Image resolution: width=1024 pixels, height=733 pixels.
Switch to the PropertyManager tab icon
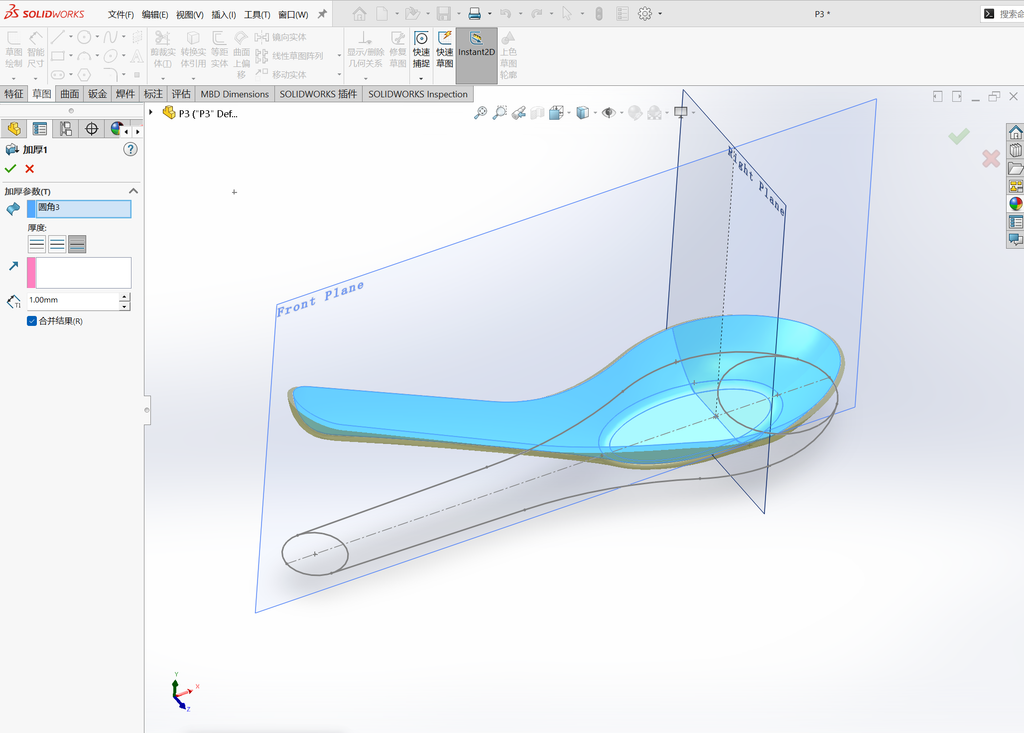[x=40, y=129]
